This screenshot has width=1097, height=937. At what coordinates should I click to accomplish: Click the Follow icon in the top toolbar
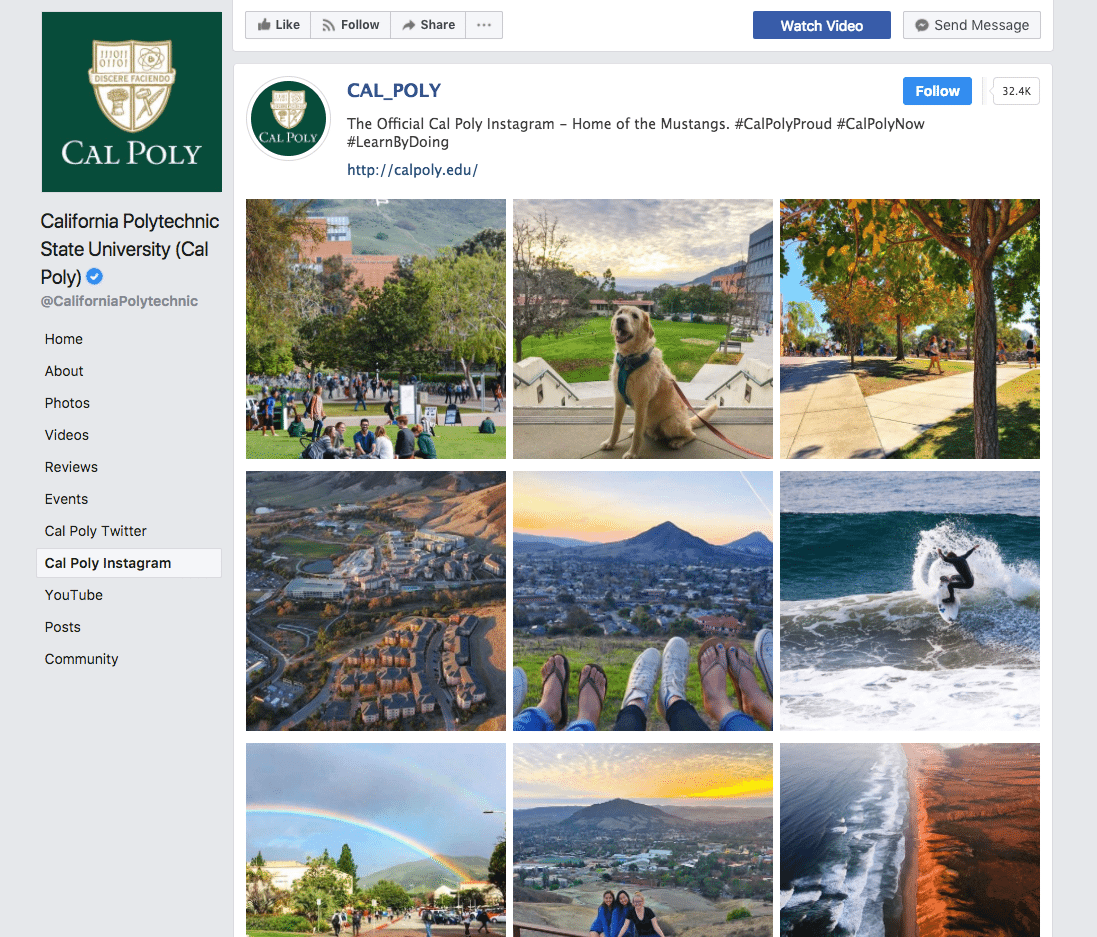click(330, 25)
